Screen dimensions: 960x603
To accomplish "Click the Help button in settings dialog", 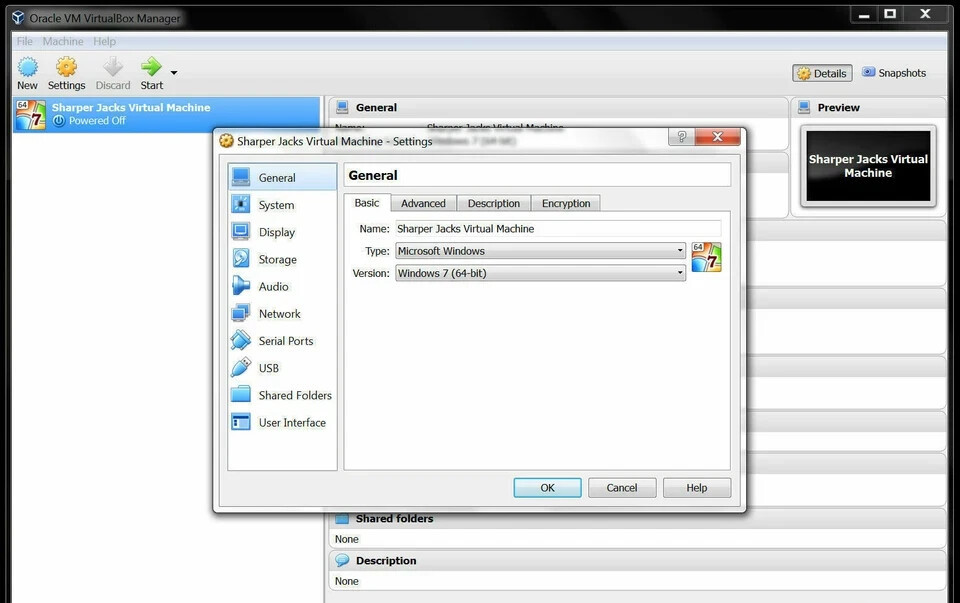I will point(696,488).
